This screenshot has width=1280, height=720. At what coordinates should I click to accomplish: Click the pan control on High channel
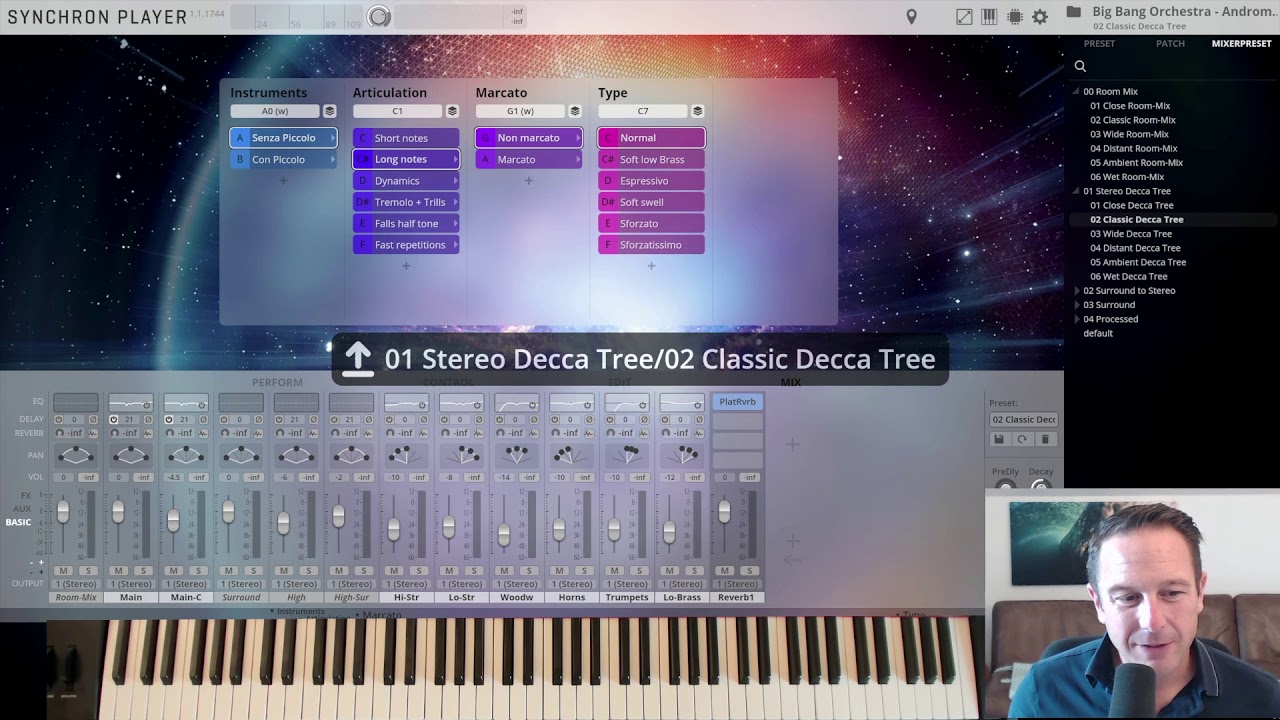(x=296, y=456)
